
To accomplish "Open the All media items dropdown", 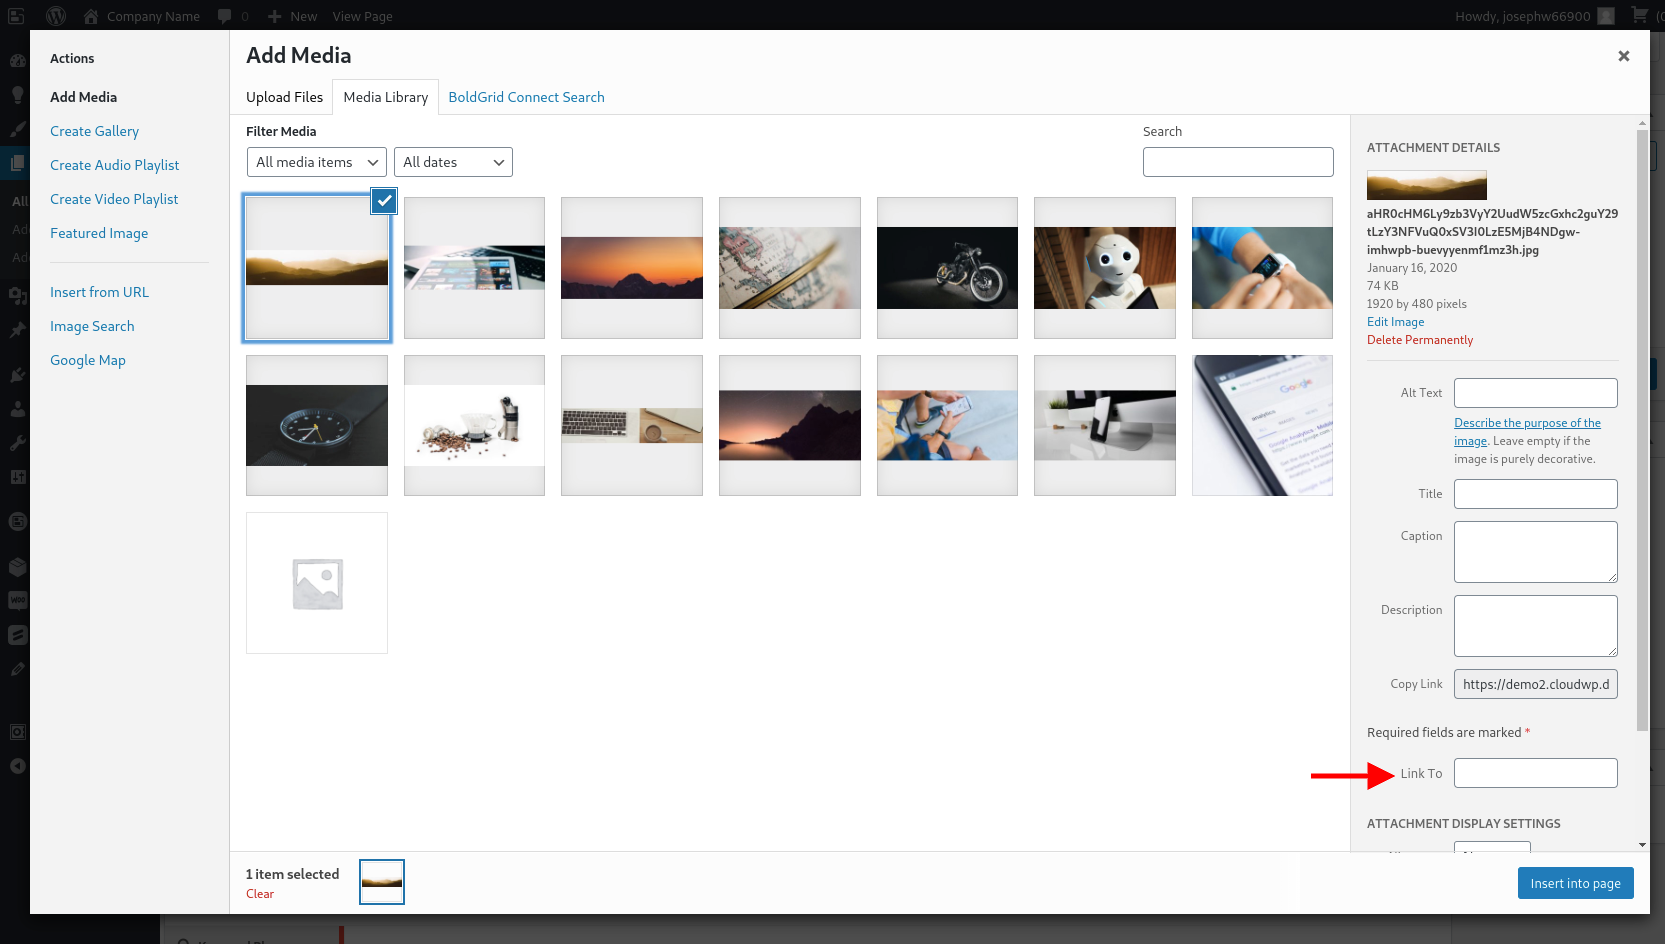I will tap(316, 162).
